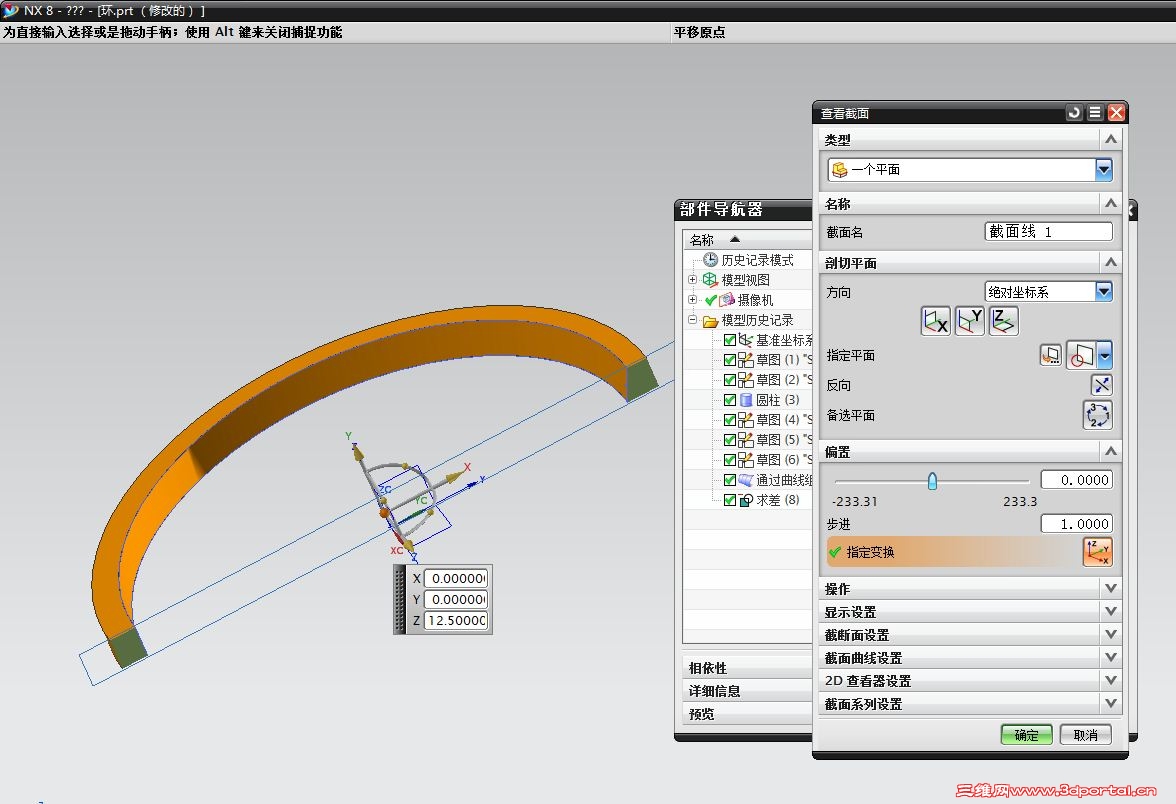Uncheck the 草图 (1) checkbox
Viewport: 1176px width, 804px height.
click(729, 360)
